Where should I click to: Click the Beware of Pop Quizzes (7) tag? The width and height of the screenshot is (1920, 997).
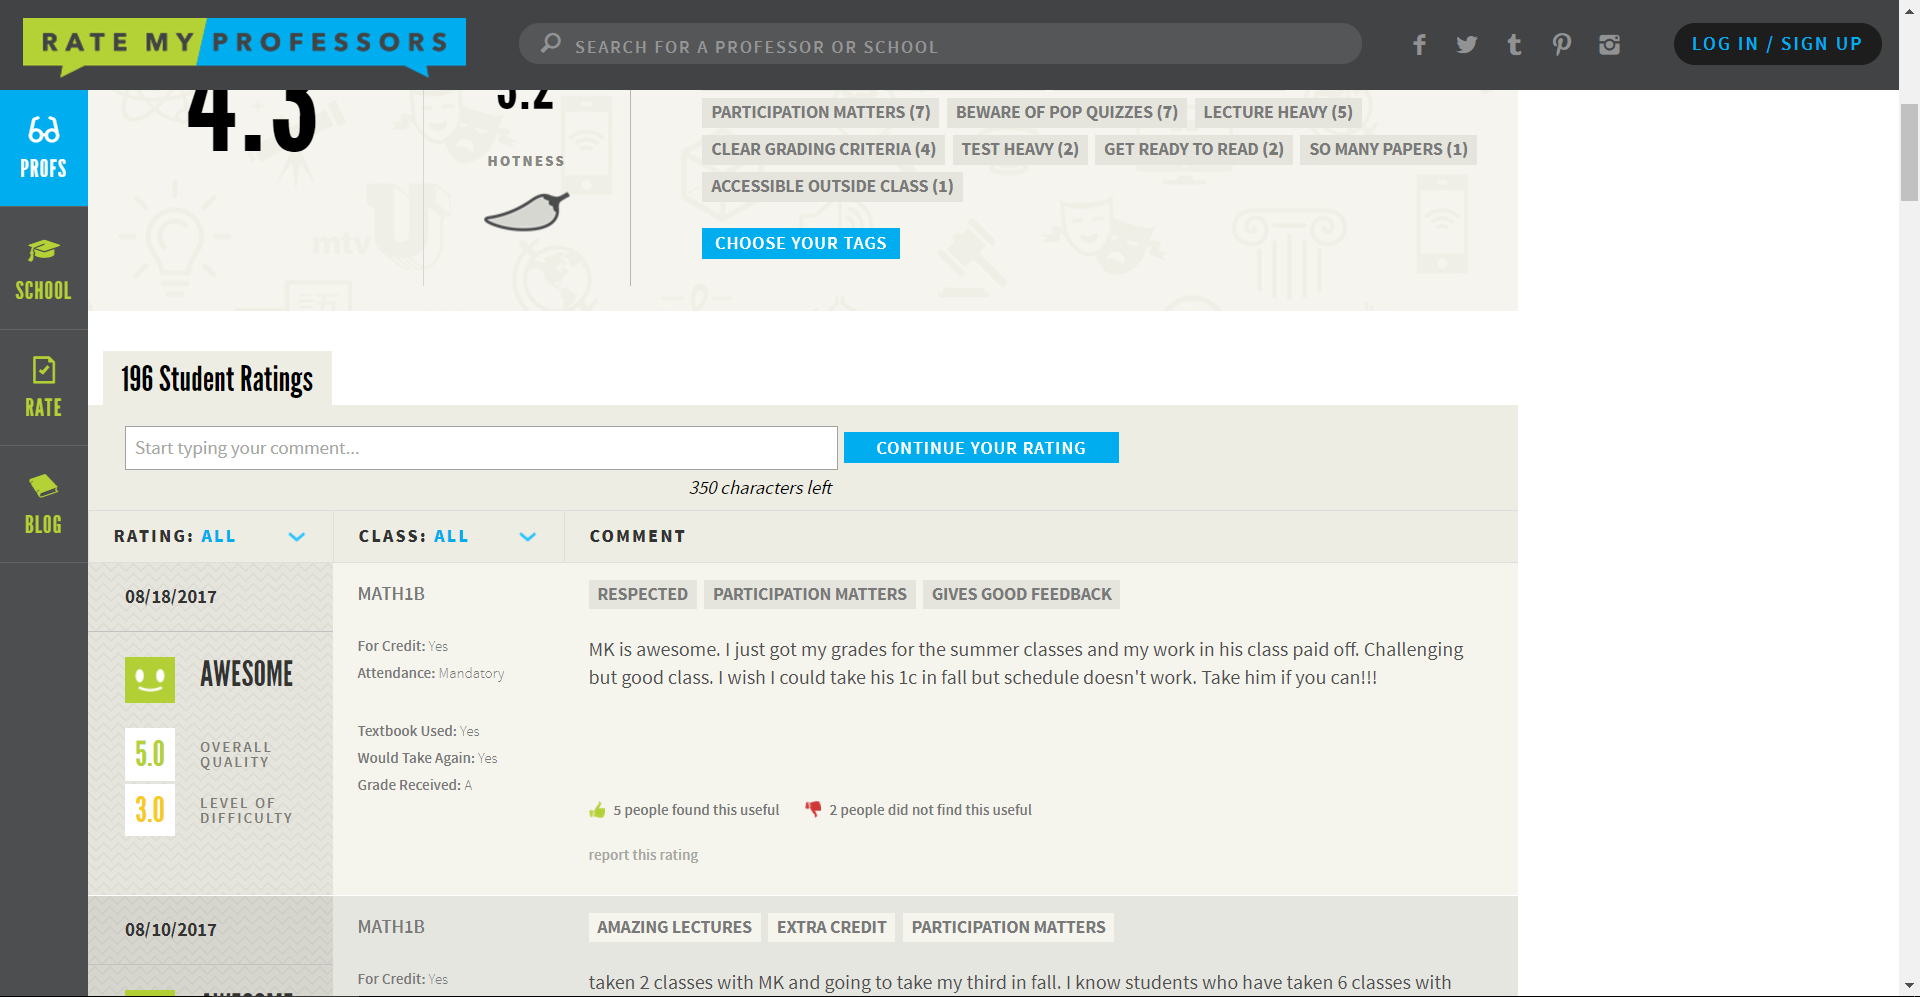(x=1067, y=112)
